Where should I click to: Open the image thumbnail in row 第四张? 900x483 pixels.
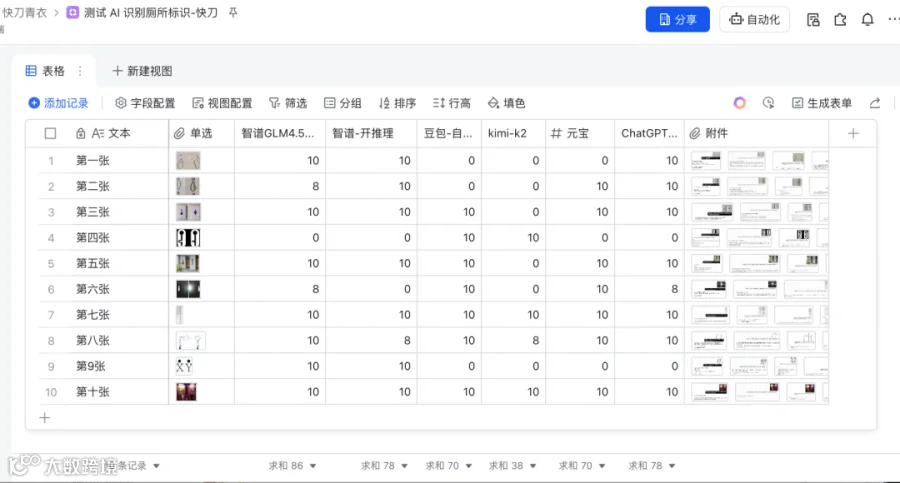pos(188,238)
